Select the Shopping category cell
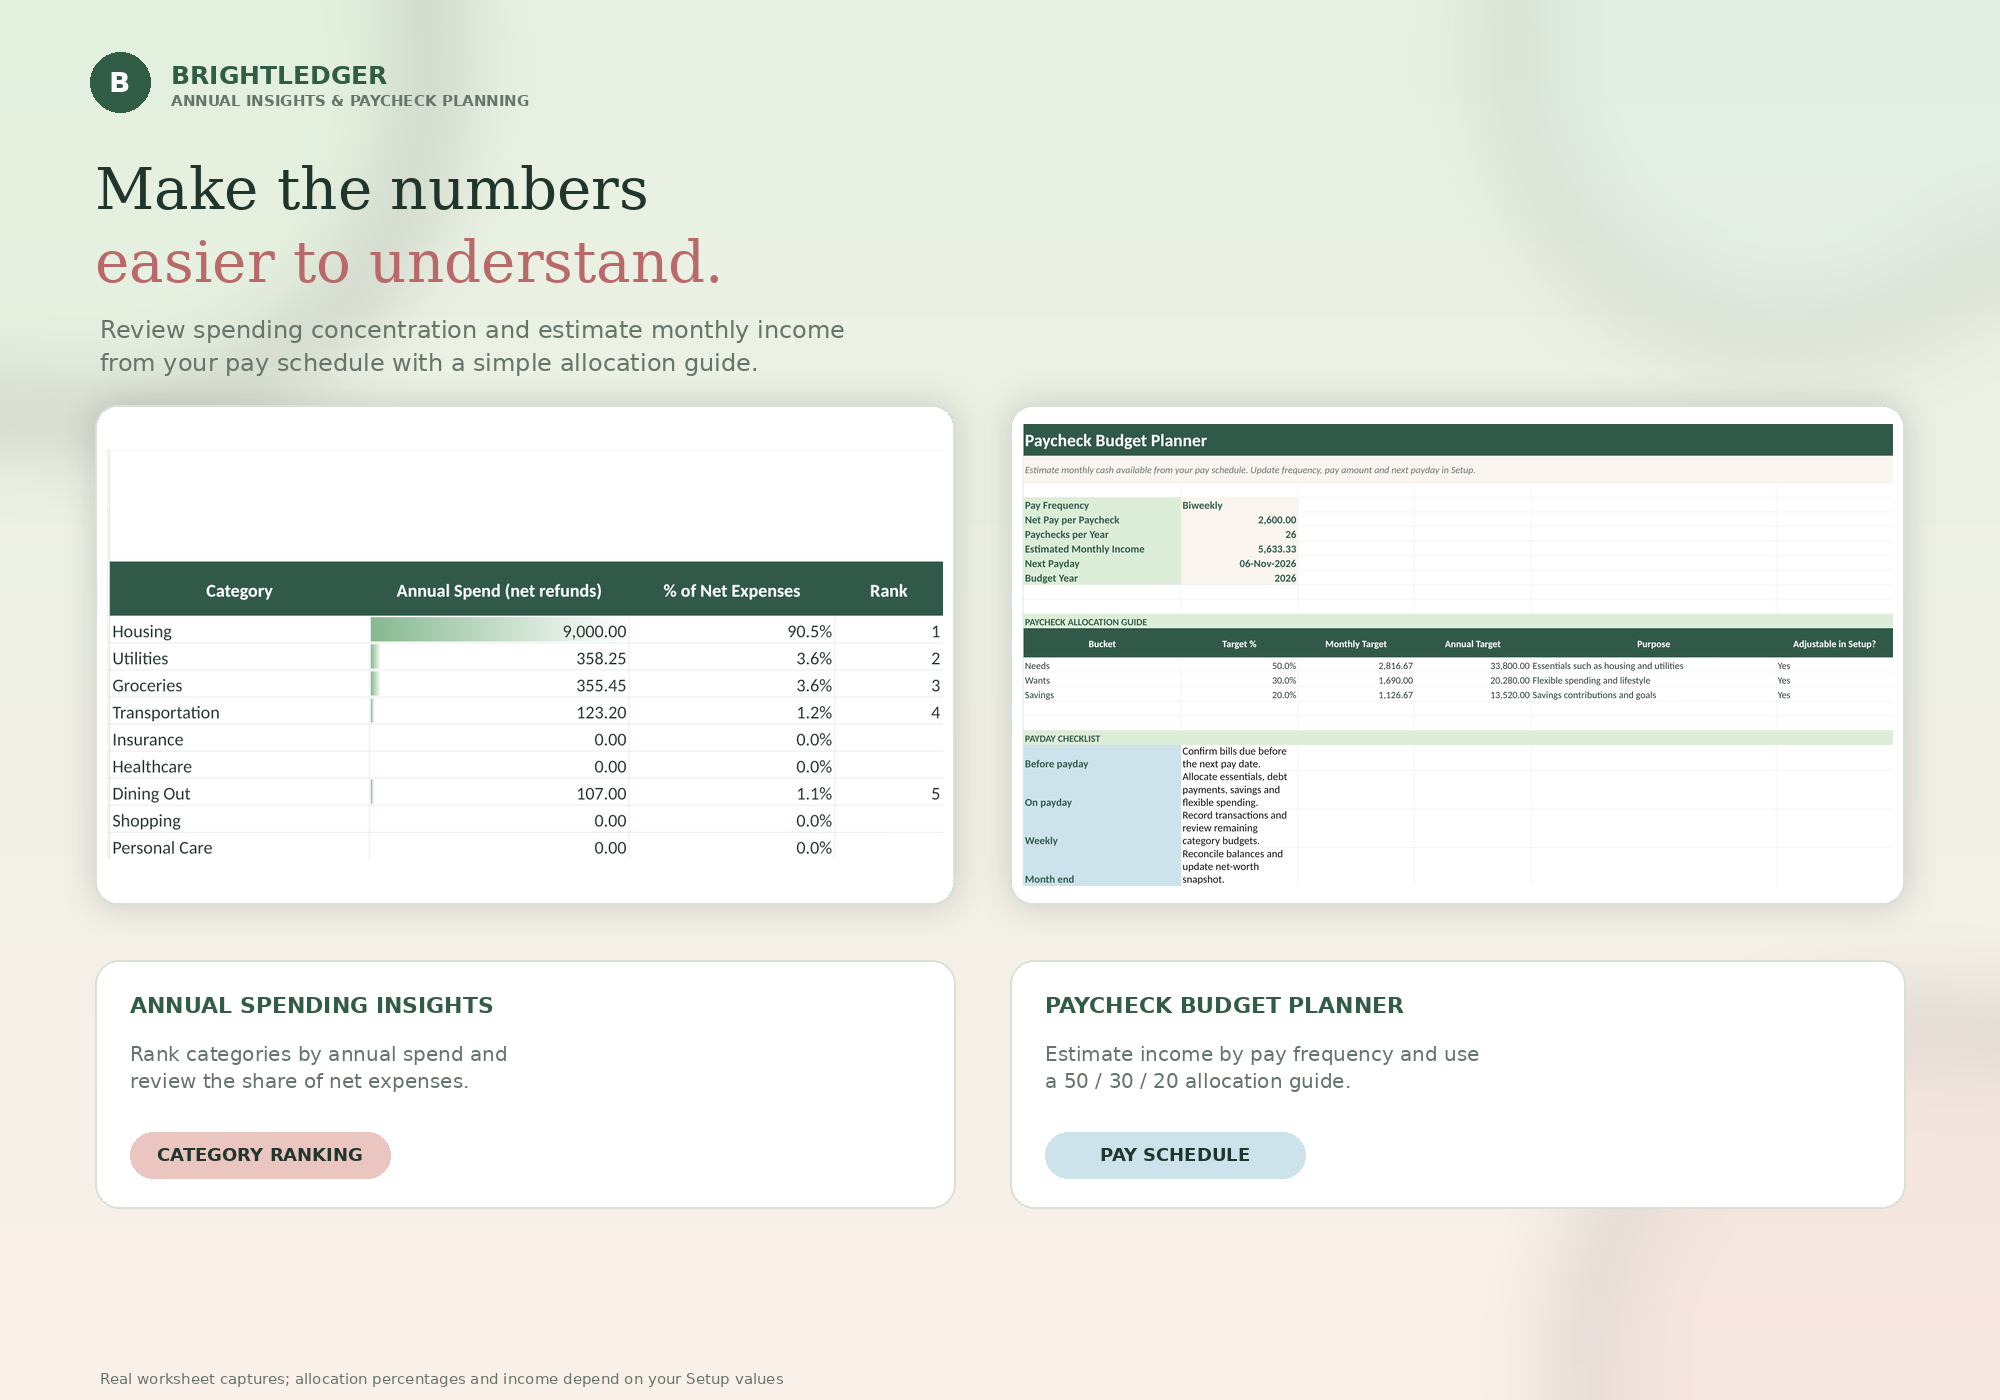The image size is (2000, 1400). click(240, 820)
